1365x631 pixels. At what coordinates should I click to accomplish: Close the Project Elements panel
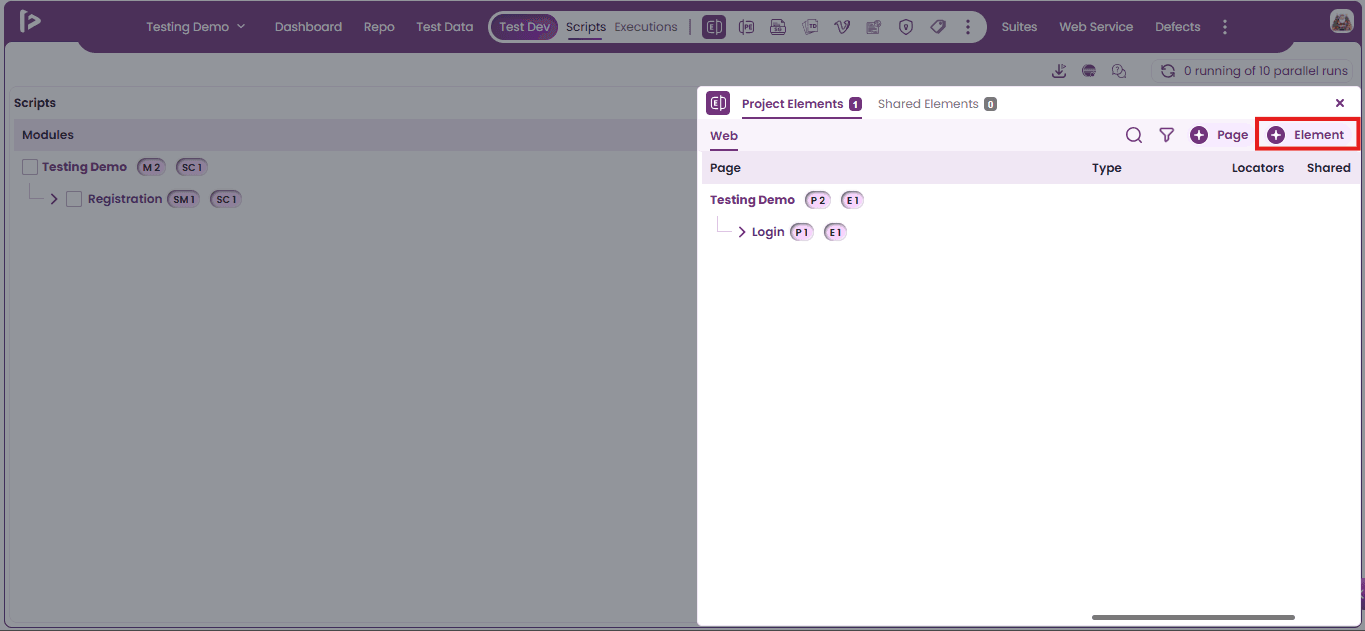click(x=1340, y=103)
